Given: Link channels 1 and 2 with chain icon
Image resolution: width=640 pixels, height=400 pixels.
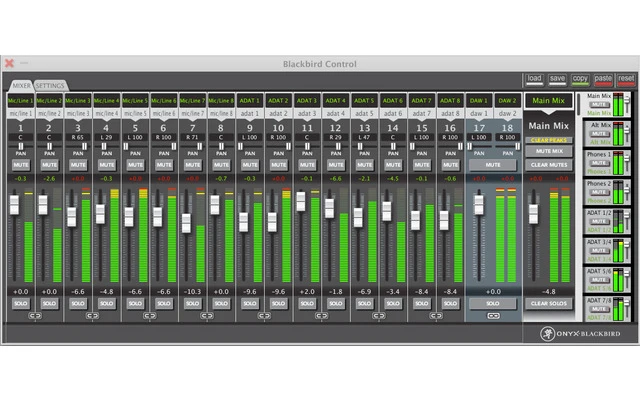Looking at the screenshot, I should point(35,316).
